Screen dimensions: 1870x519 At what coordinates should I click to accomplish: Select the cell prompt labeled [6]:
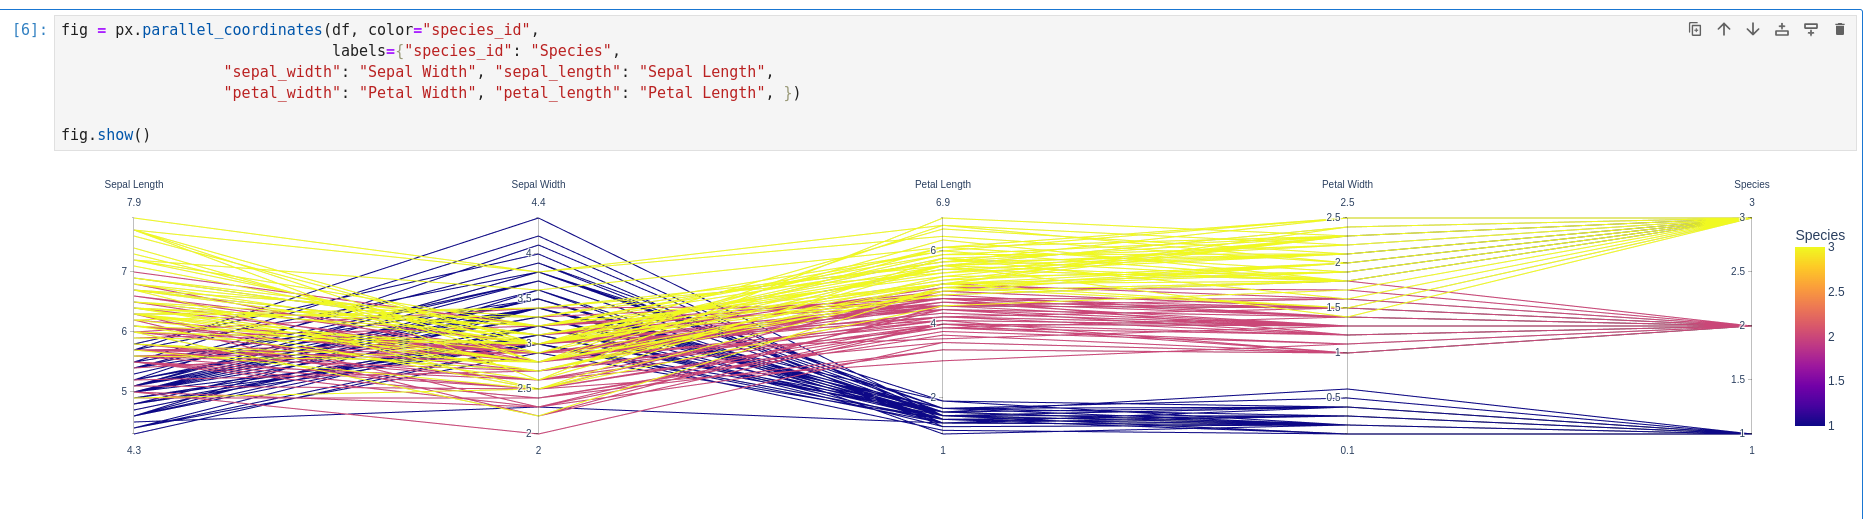pyautogui.click(x=30, y=30)
